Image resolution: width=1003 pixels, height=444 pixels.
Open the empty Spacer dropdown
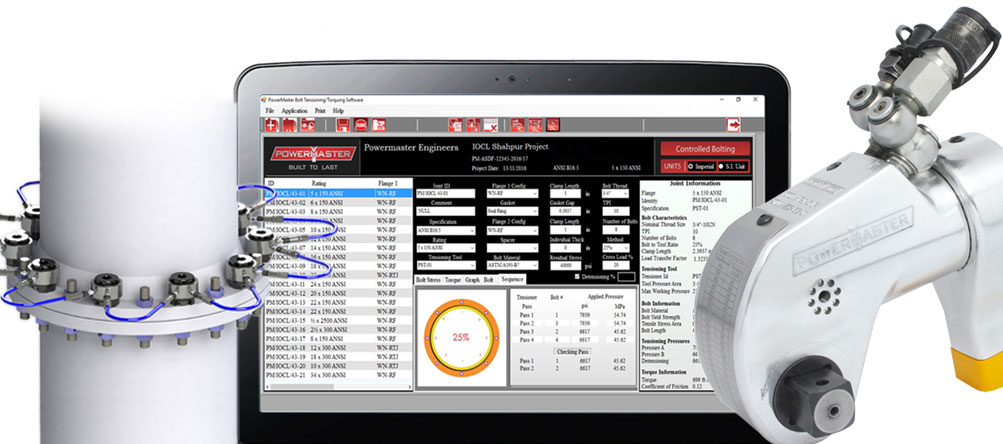pyautogui.click(x=512, y=248)
